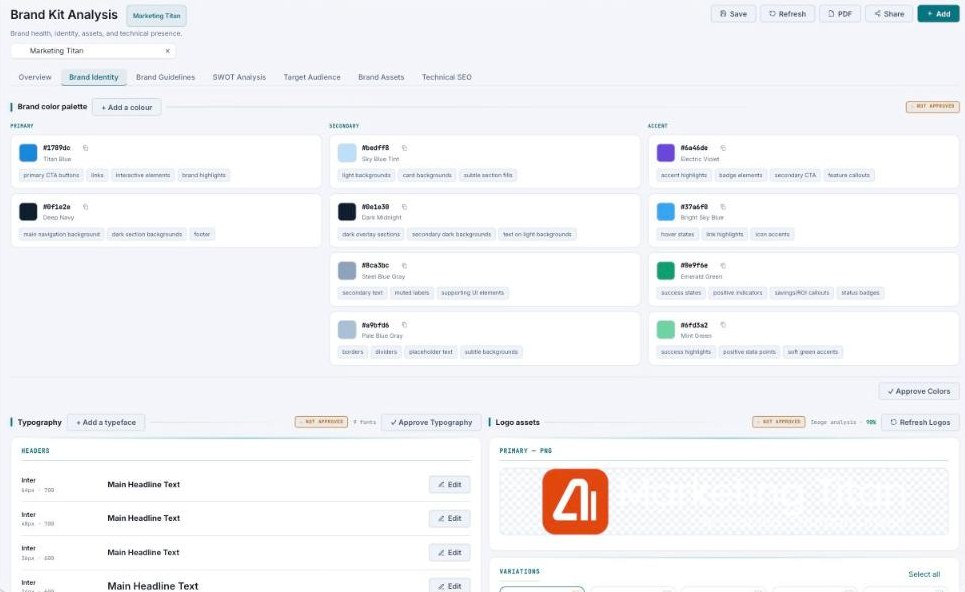This screenshot has height=592, width=965.
Task: Open the Brand Assets tab
Action: tap(381, 77)
